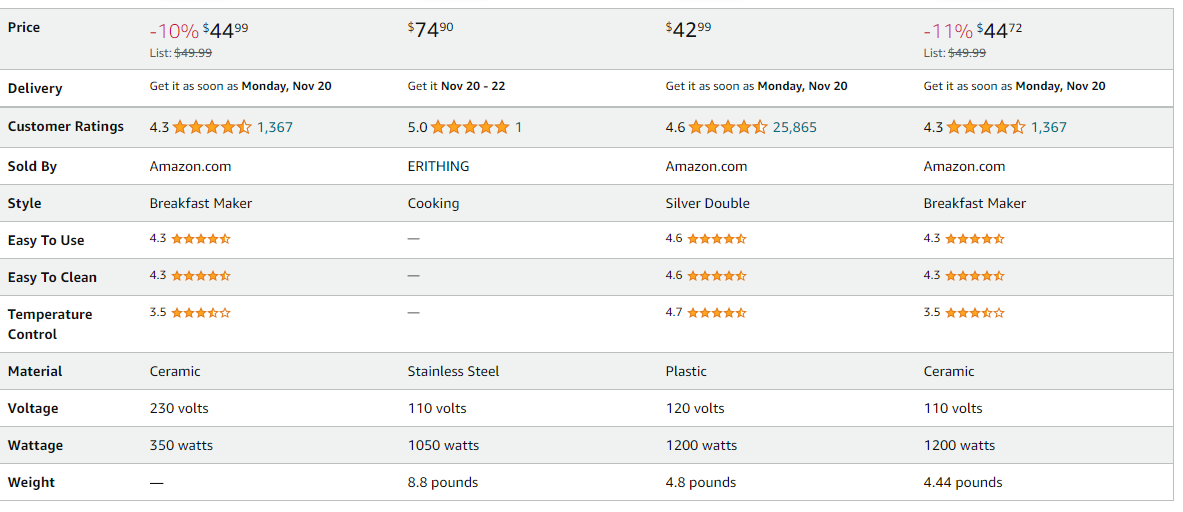Click the $44.99 discounted price

tap(226, 31)
